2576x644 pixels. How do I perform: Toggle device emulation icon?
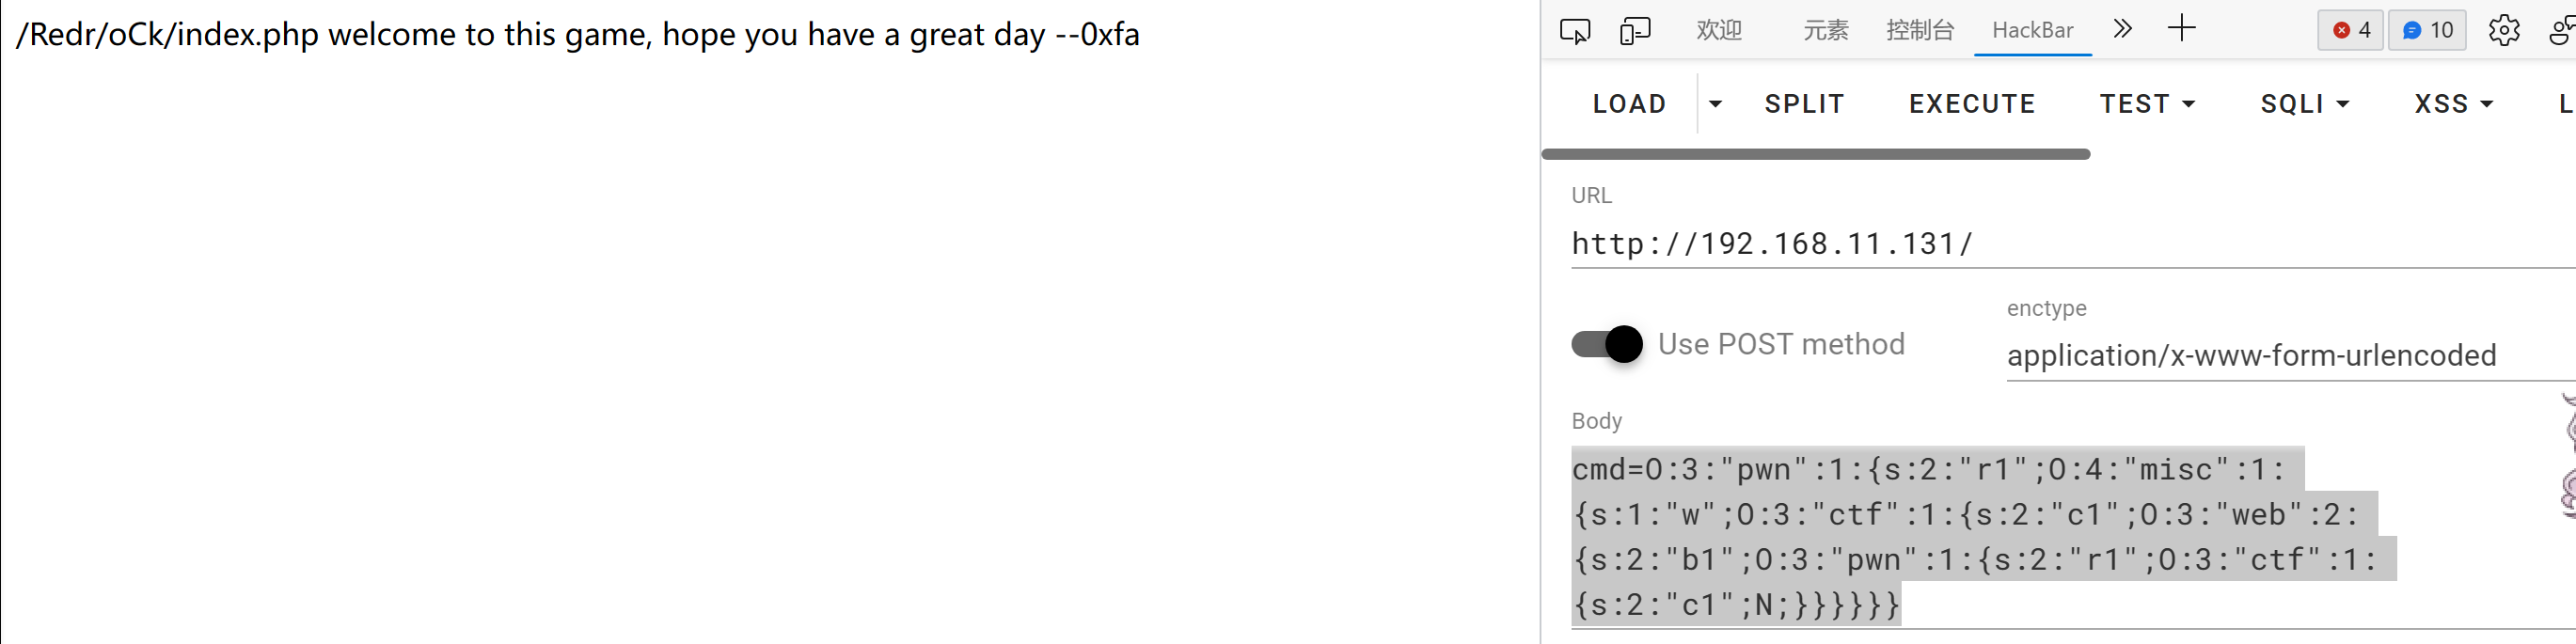(1635, 30)
